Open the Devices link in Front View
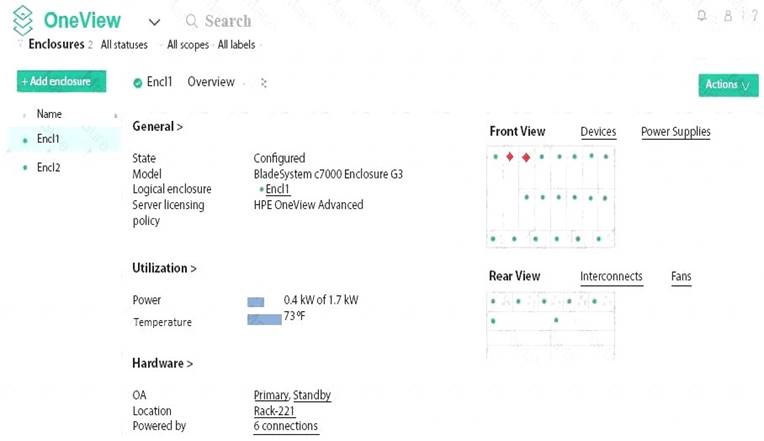 coord(598,132)
